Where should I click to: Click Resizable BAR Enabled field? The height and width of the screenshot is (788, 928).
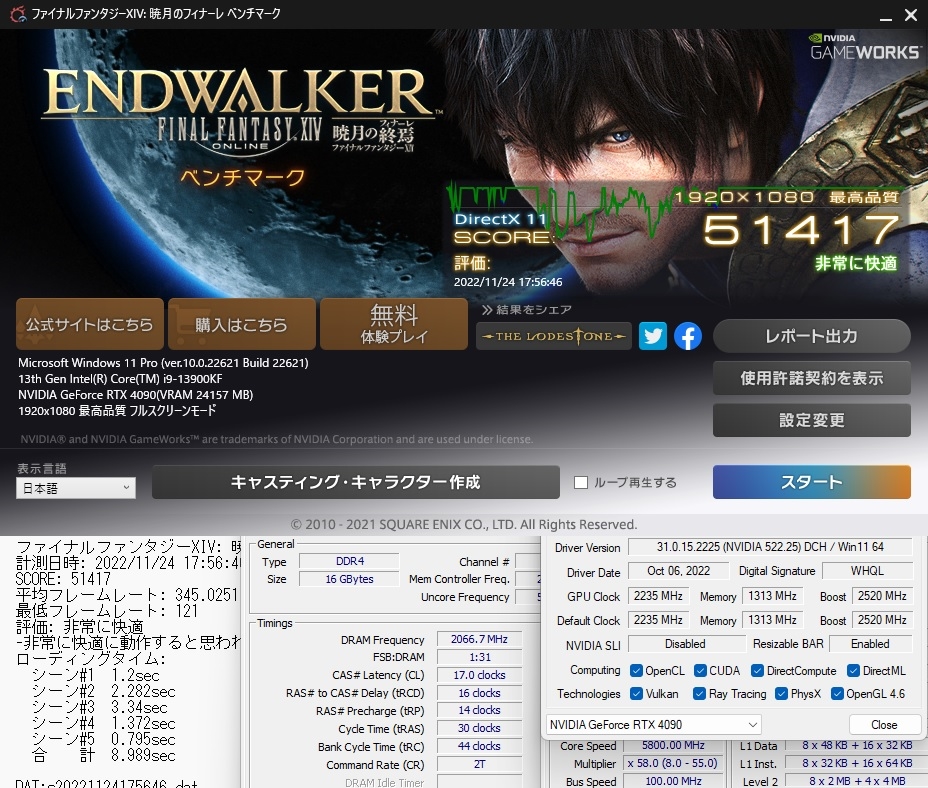870,644
